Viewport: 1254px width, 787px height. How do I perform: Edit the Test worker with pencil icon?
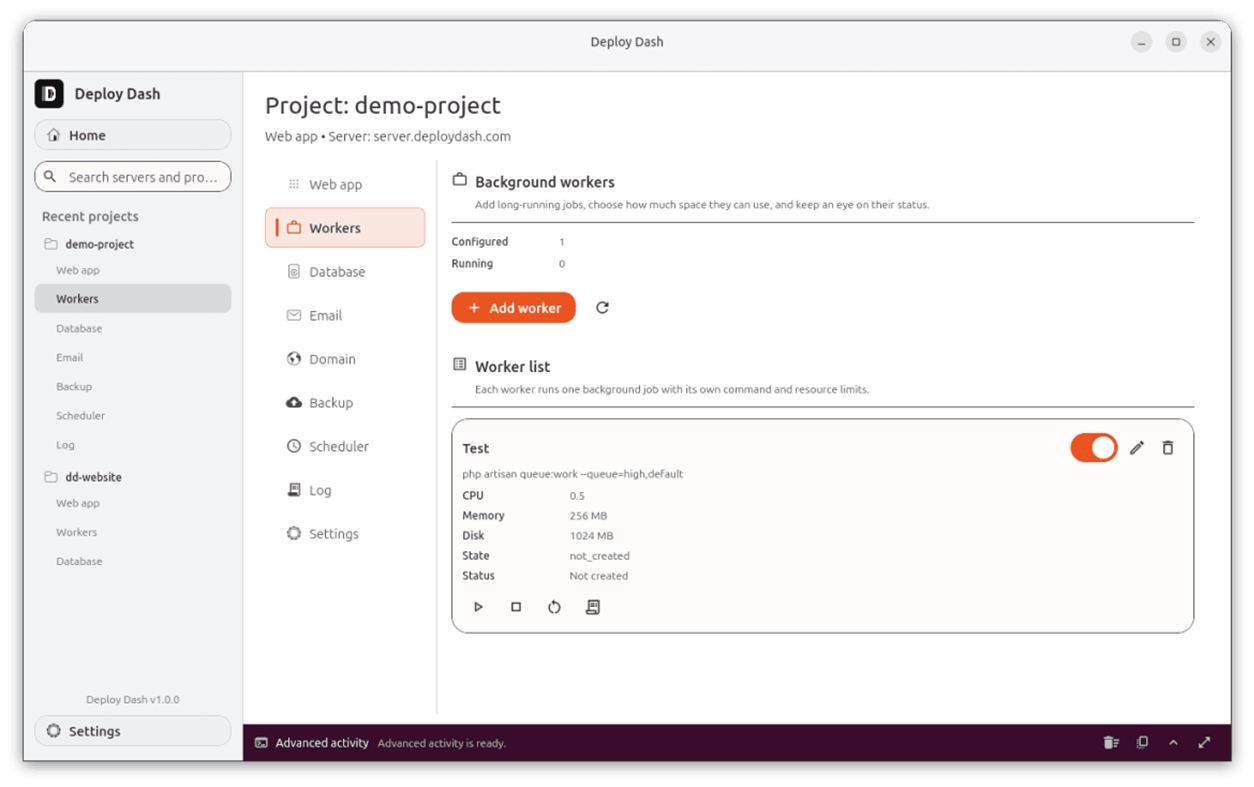1137,448
